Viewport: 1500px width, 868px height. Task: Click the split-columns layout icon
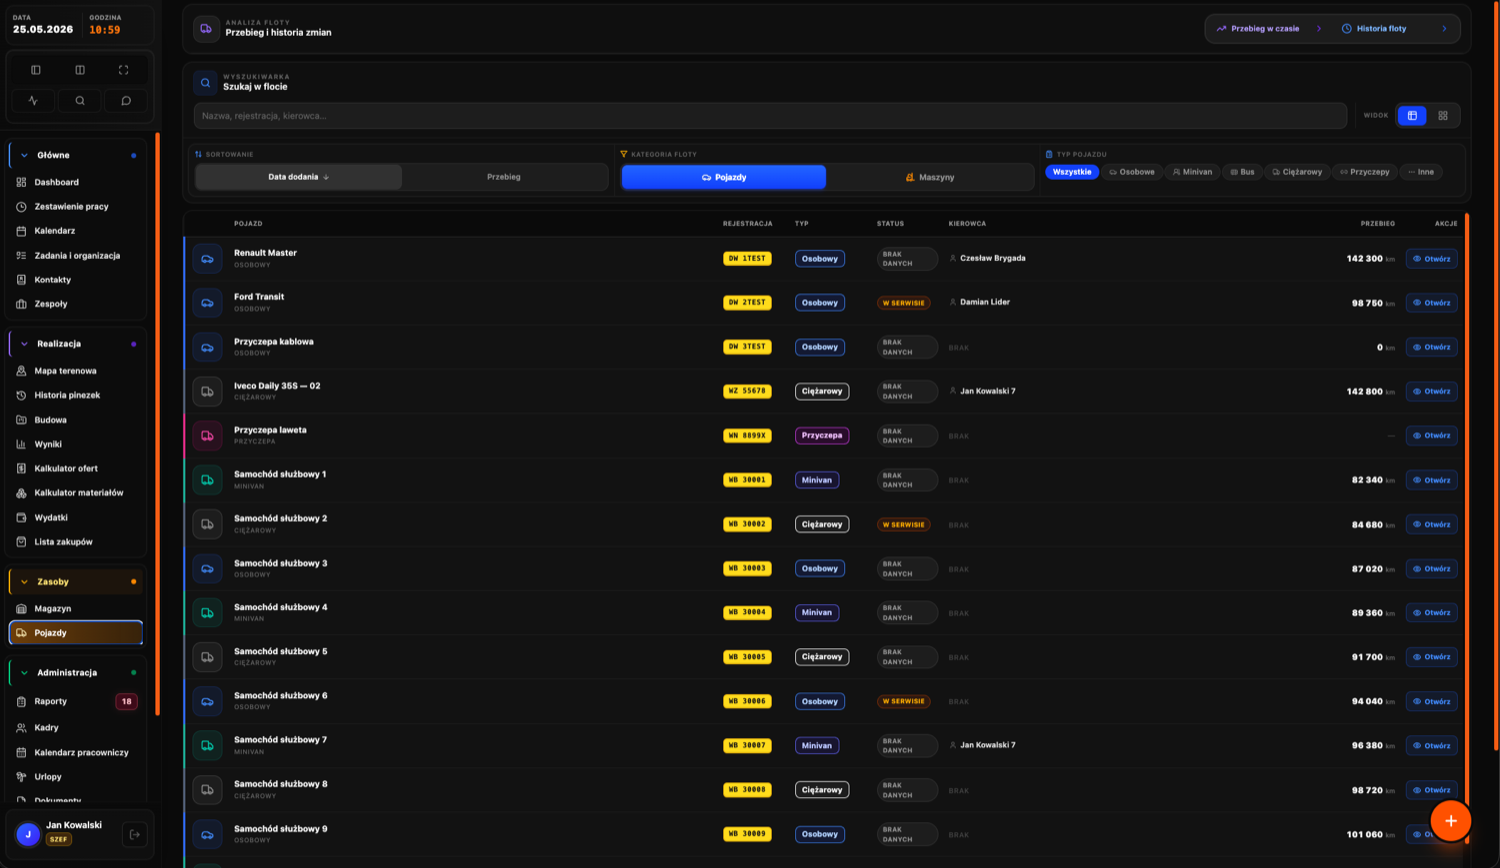pyautogui.click(x=80, y=70)
